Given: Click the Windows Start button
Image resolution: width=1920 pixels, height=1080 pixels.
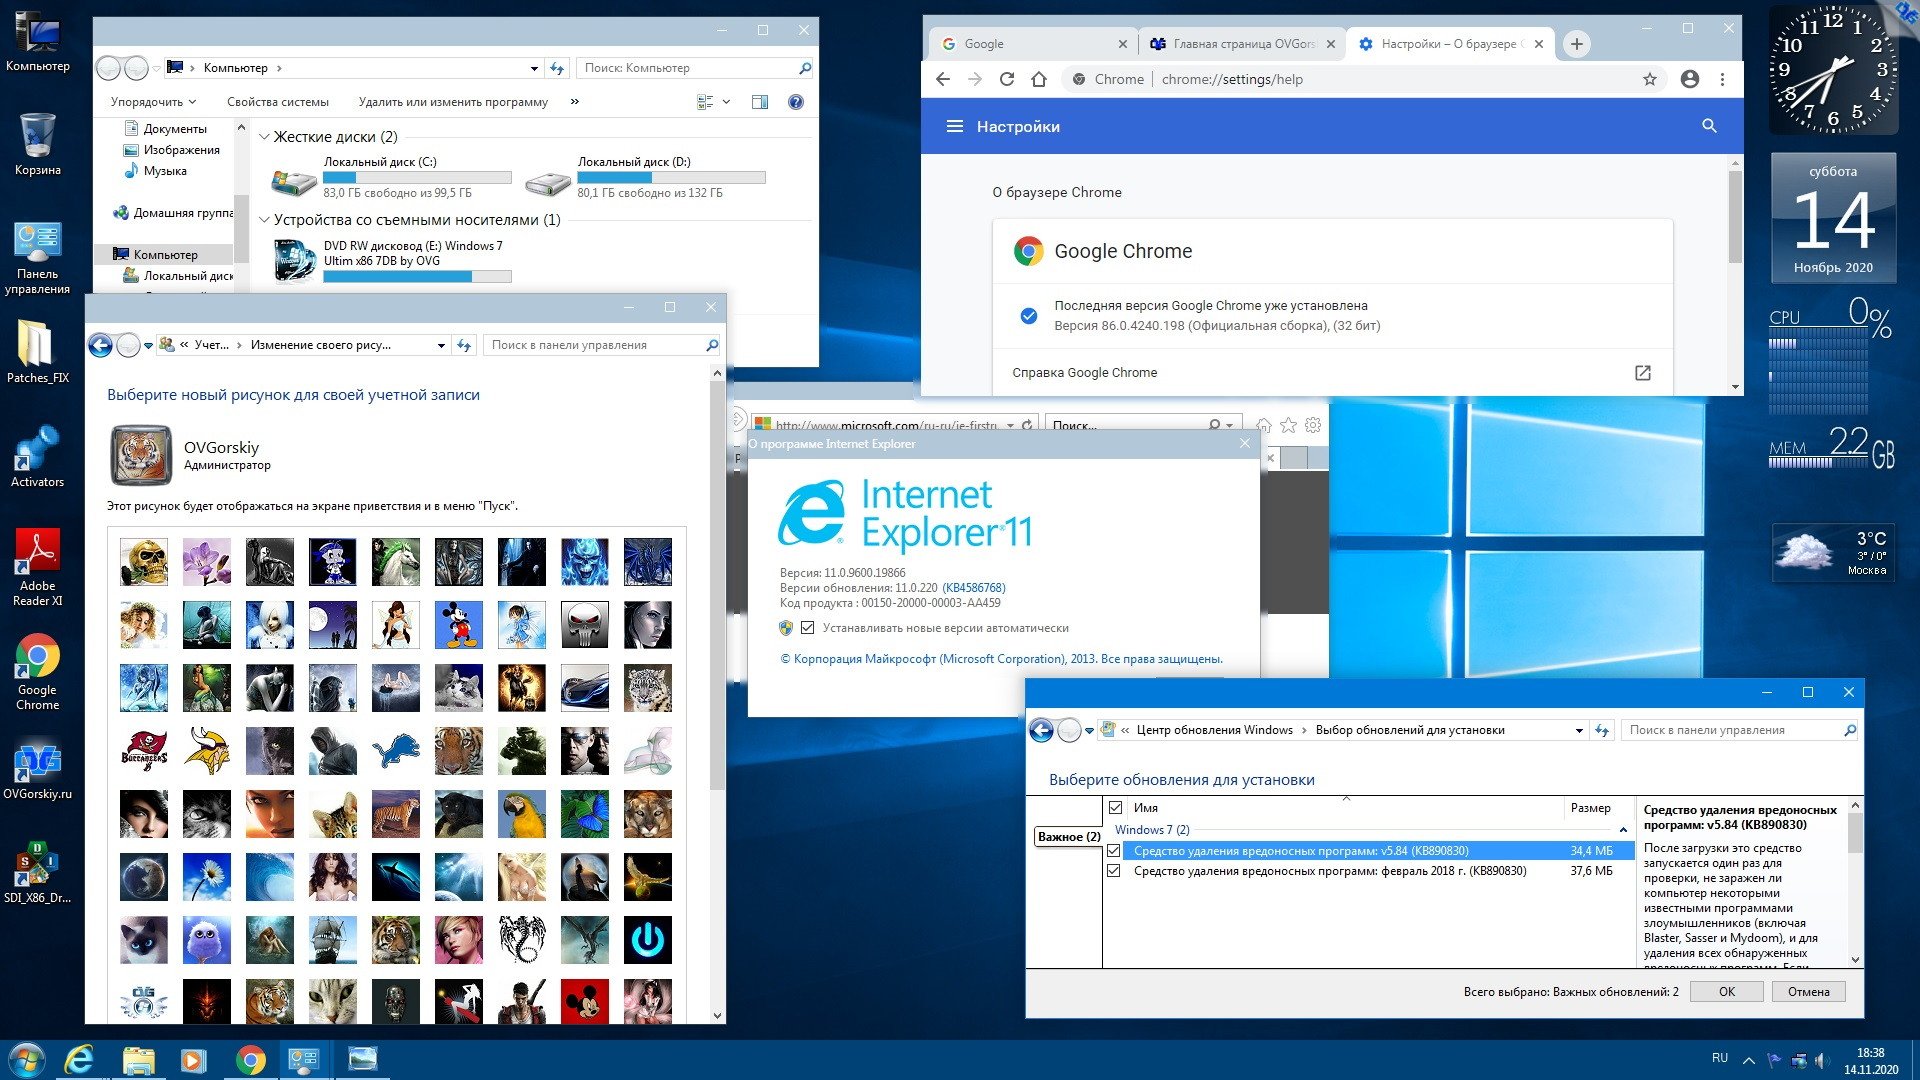Looking at the screenshot, I should (x=26, y=1060).
